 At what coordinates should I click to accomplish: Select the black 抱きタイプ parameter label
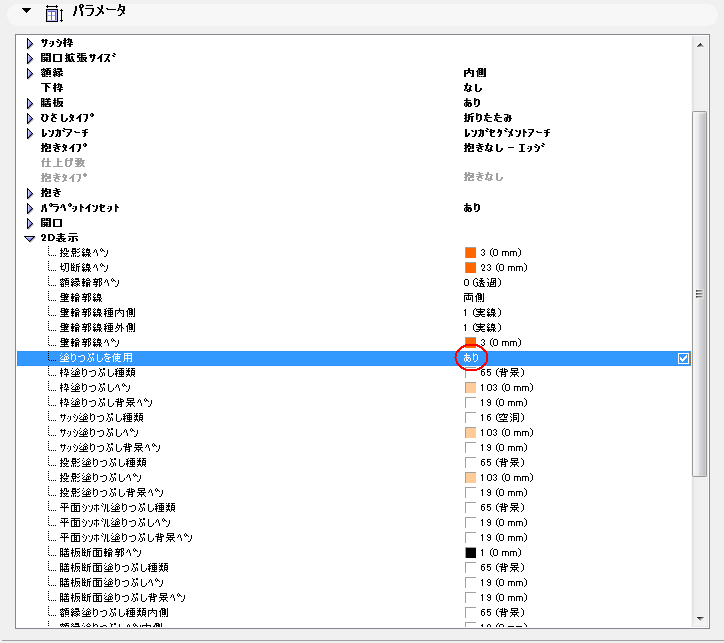(64, 148)
